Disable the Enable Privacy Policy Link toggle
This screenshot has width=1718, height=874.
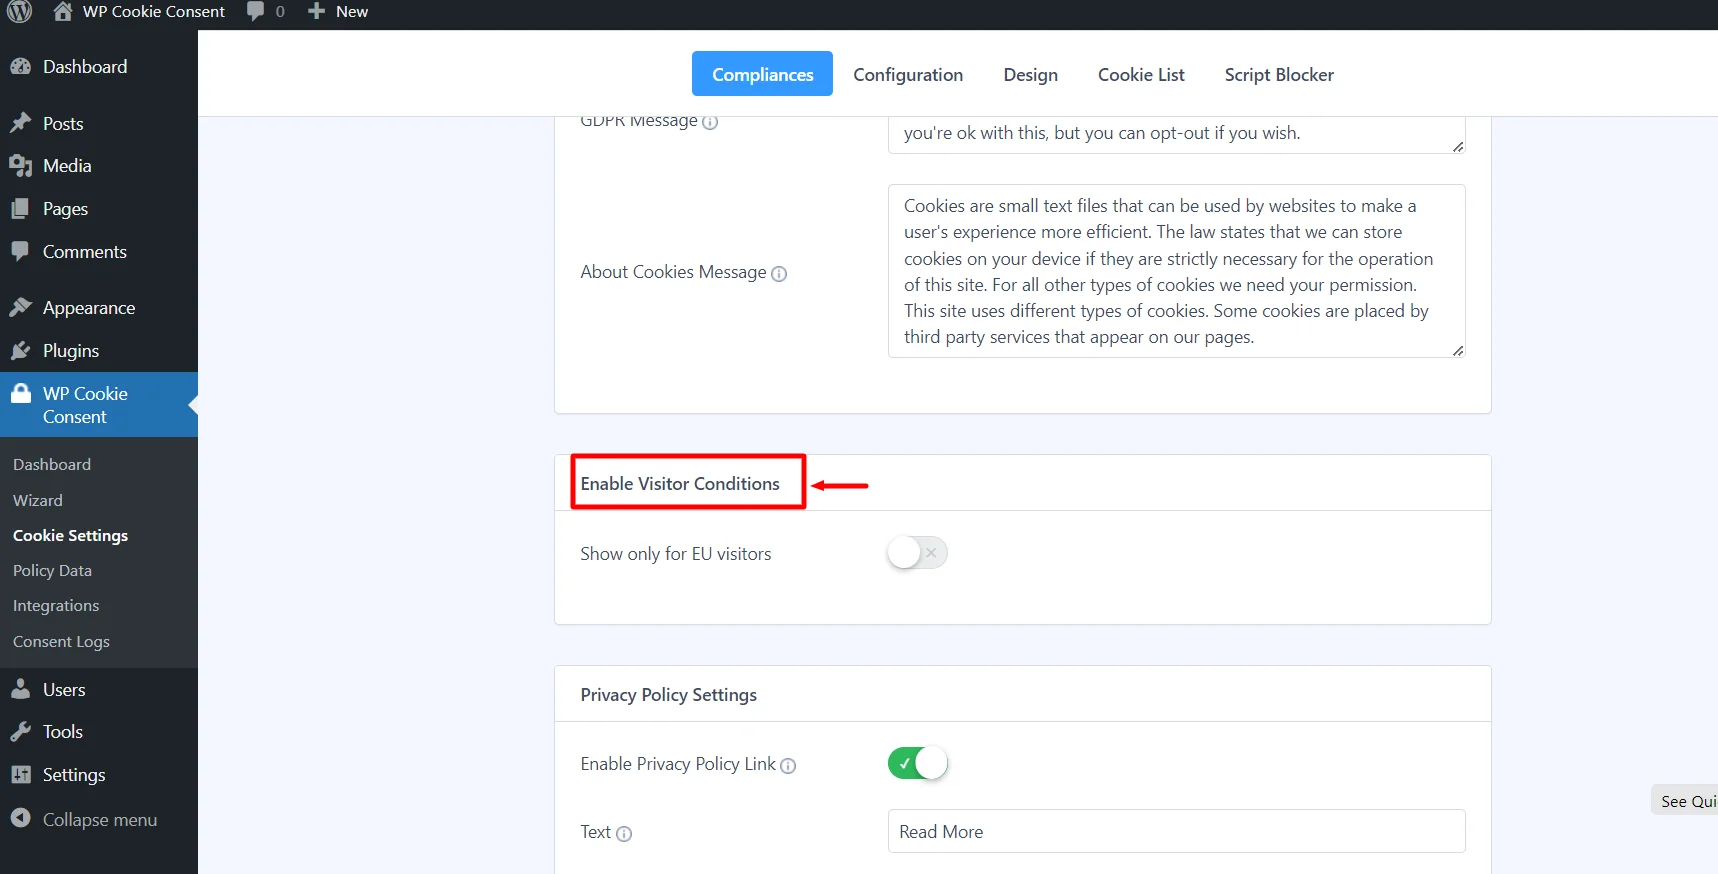coord(917,764)
